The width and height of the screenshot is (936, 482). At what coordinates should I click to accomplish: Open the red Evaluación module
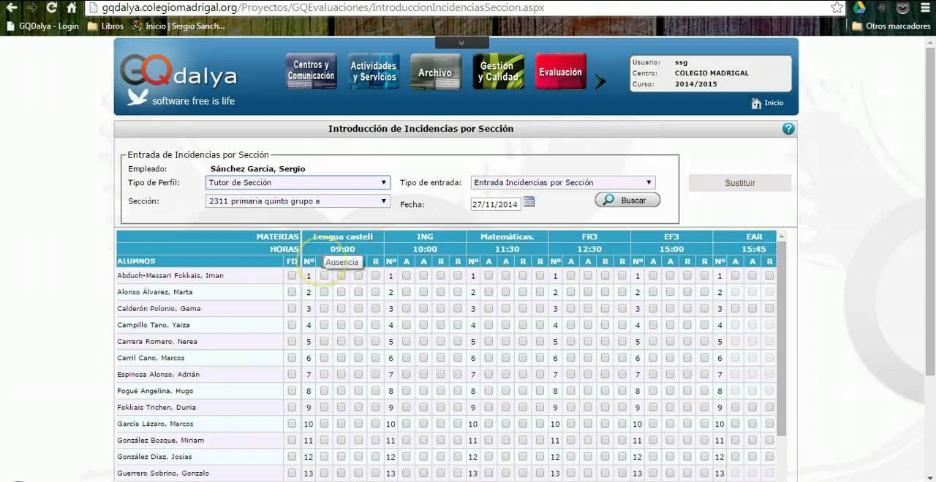click(x=561, y=72)
